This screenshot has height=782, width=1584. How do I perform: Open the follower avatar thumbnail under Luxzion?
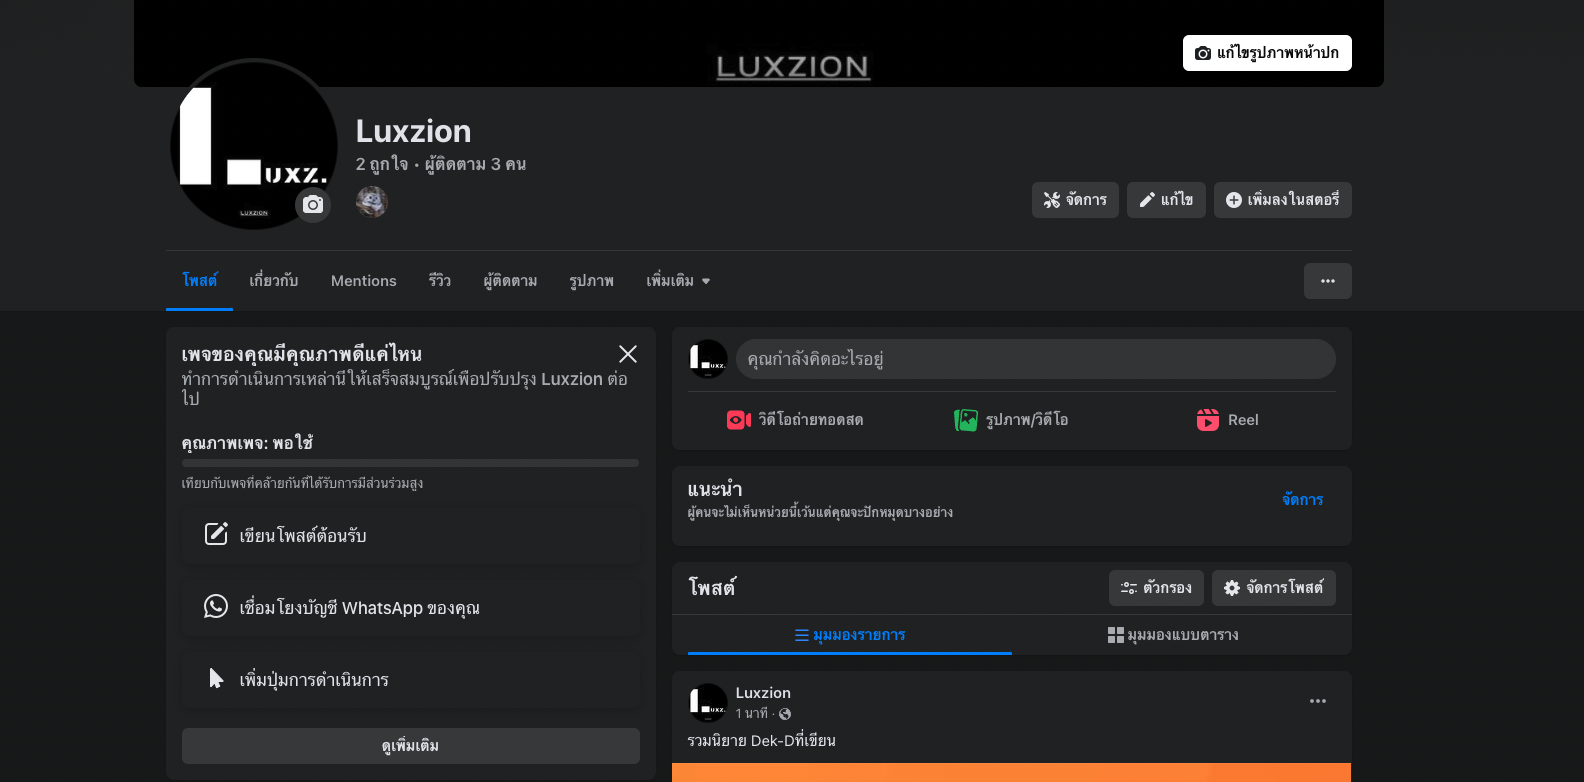[x=372, y=202]
